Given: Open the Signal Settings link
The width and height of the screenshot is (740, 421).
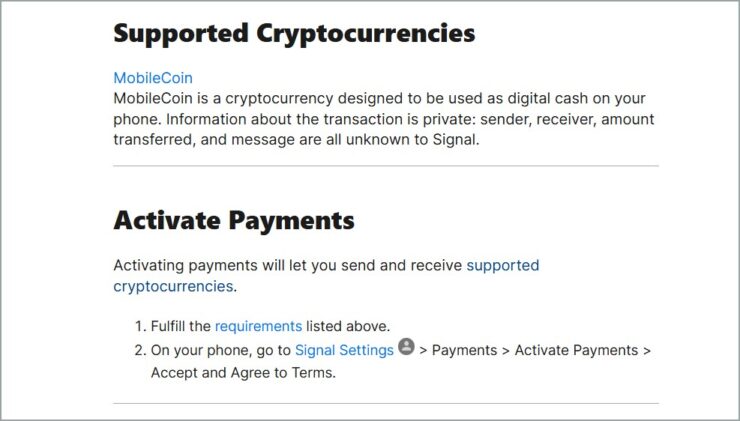Looking at the screenshot, I should [x=344, y=350].
